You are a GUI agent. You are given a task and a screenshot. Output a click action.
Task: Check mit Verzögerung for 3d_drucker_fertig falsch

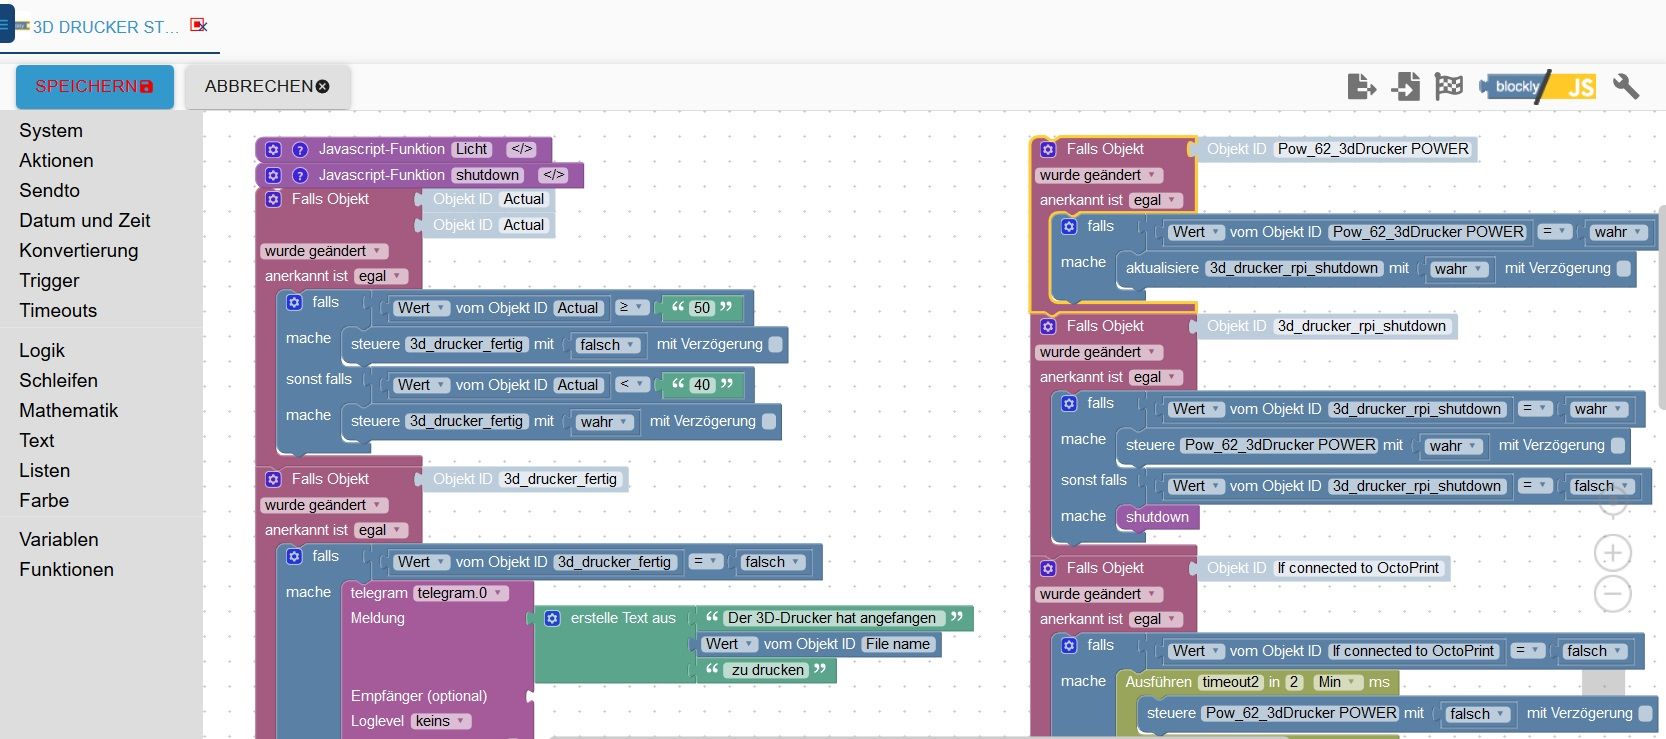[x=775, y=344]
